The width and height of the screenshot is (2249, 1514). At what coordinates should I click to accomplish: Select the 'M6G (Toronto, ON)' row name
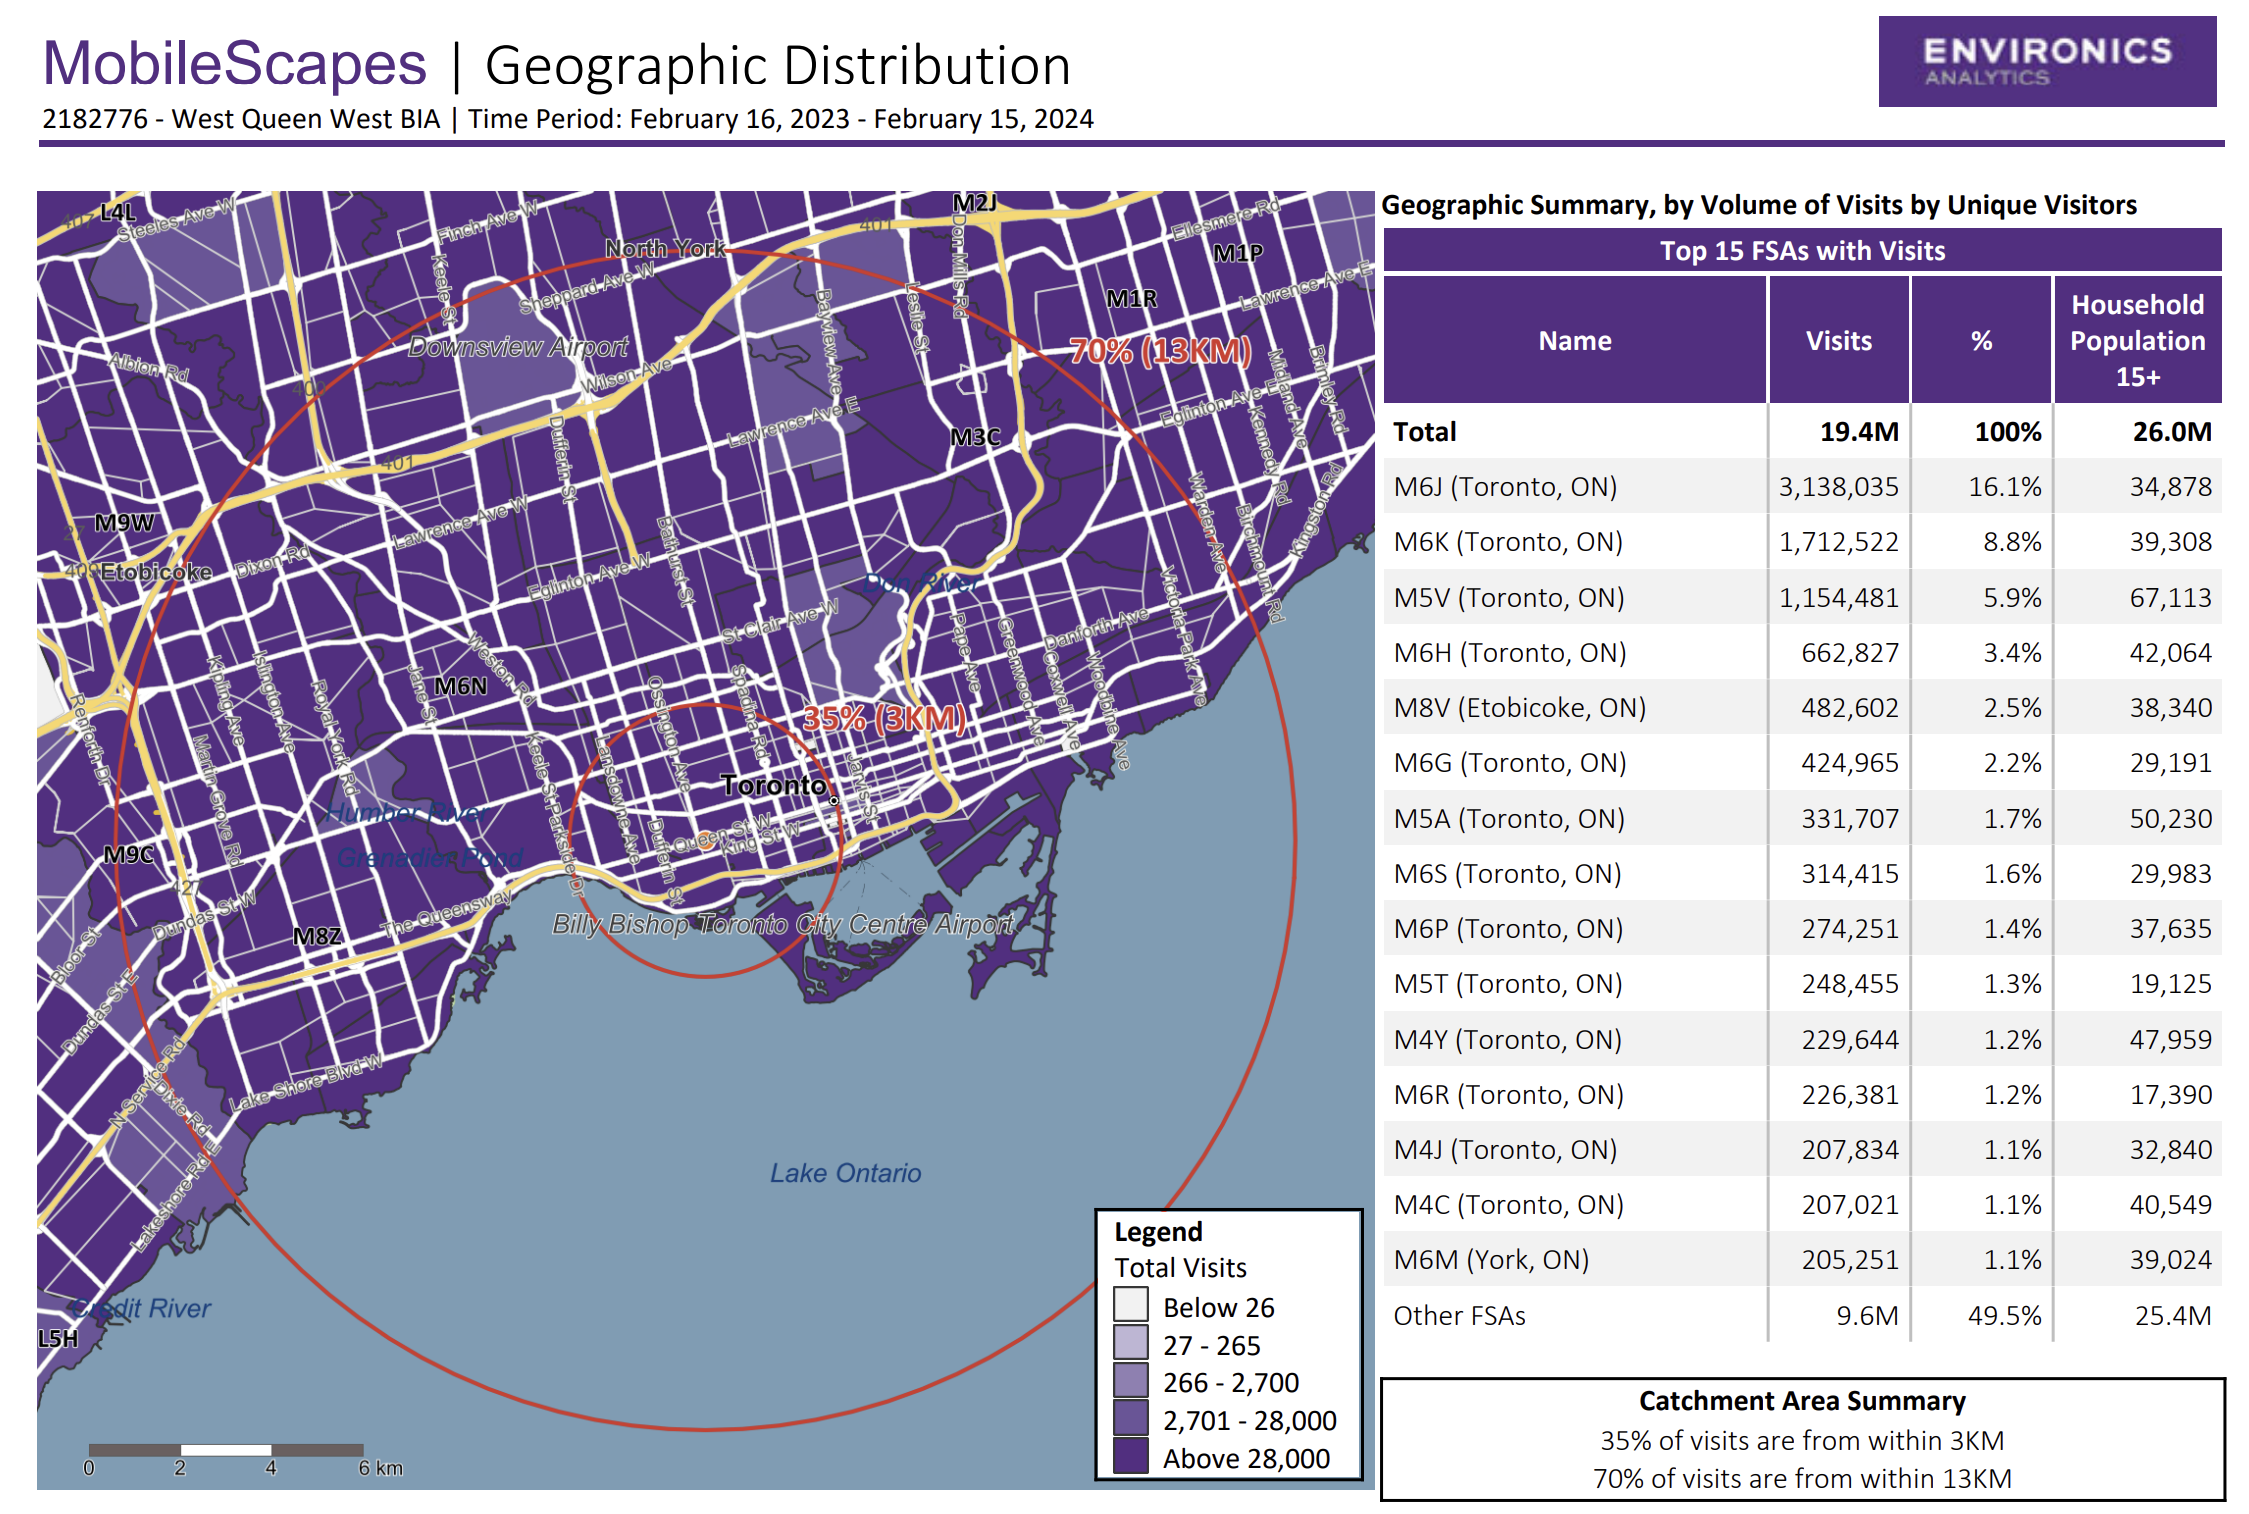(1510, 763)
